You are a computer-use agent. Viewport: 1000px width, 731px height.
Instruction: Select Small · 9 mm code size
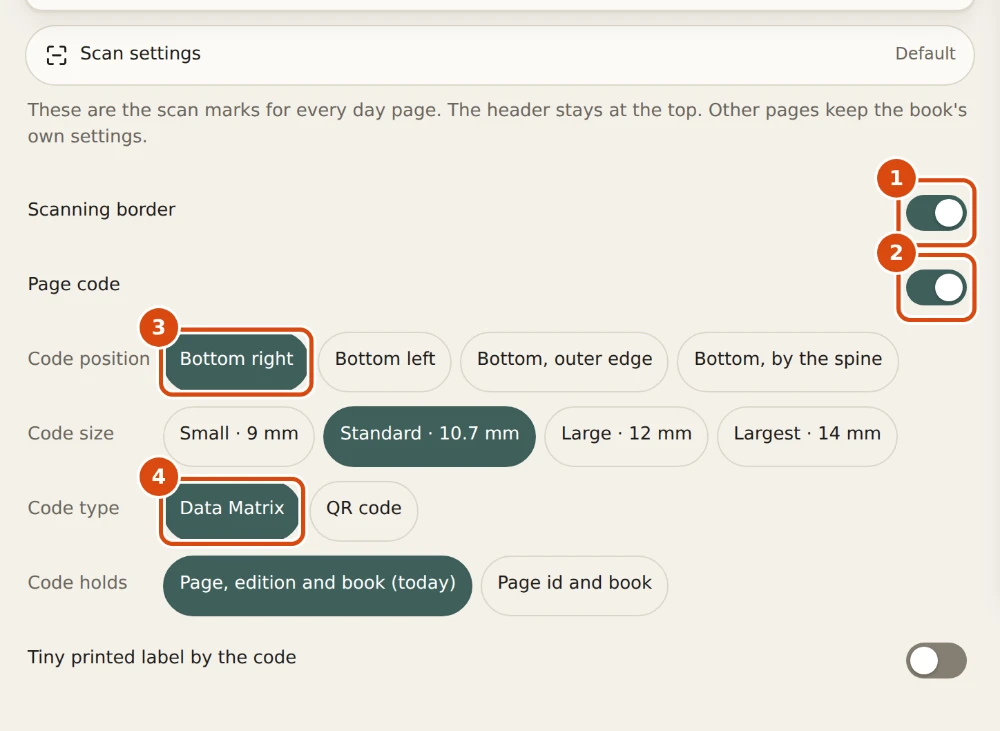[x=239, y=436]
